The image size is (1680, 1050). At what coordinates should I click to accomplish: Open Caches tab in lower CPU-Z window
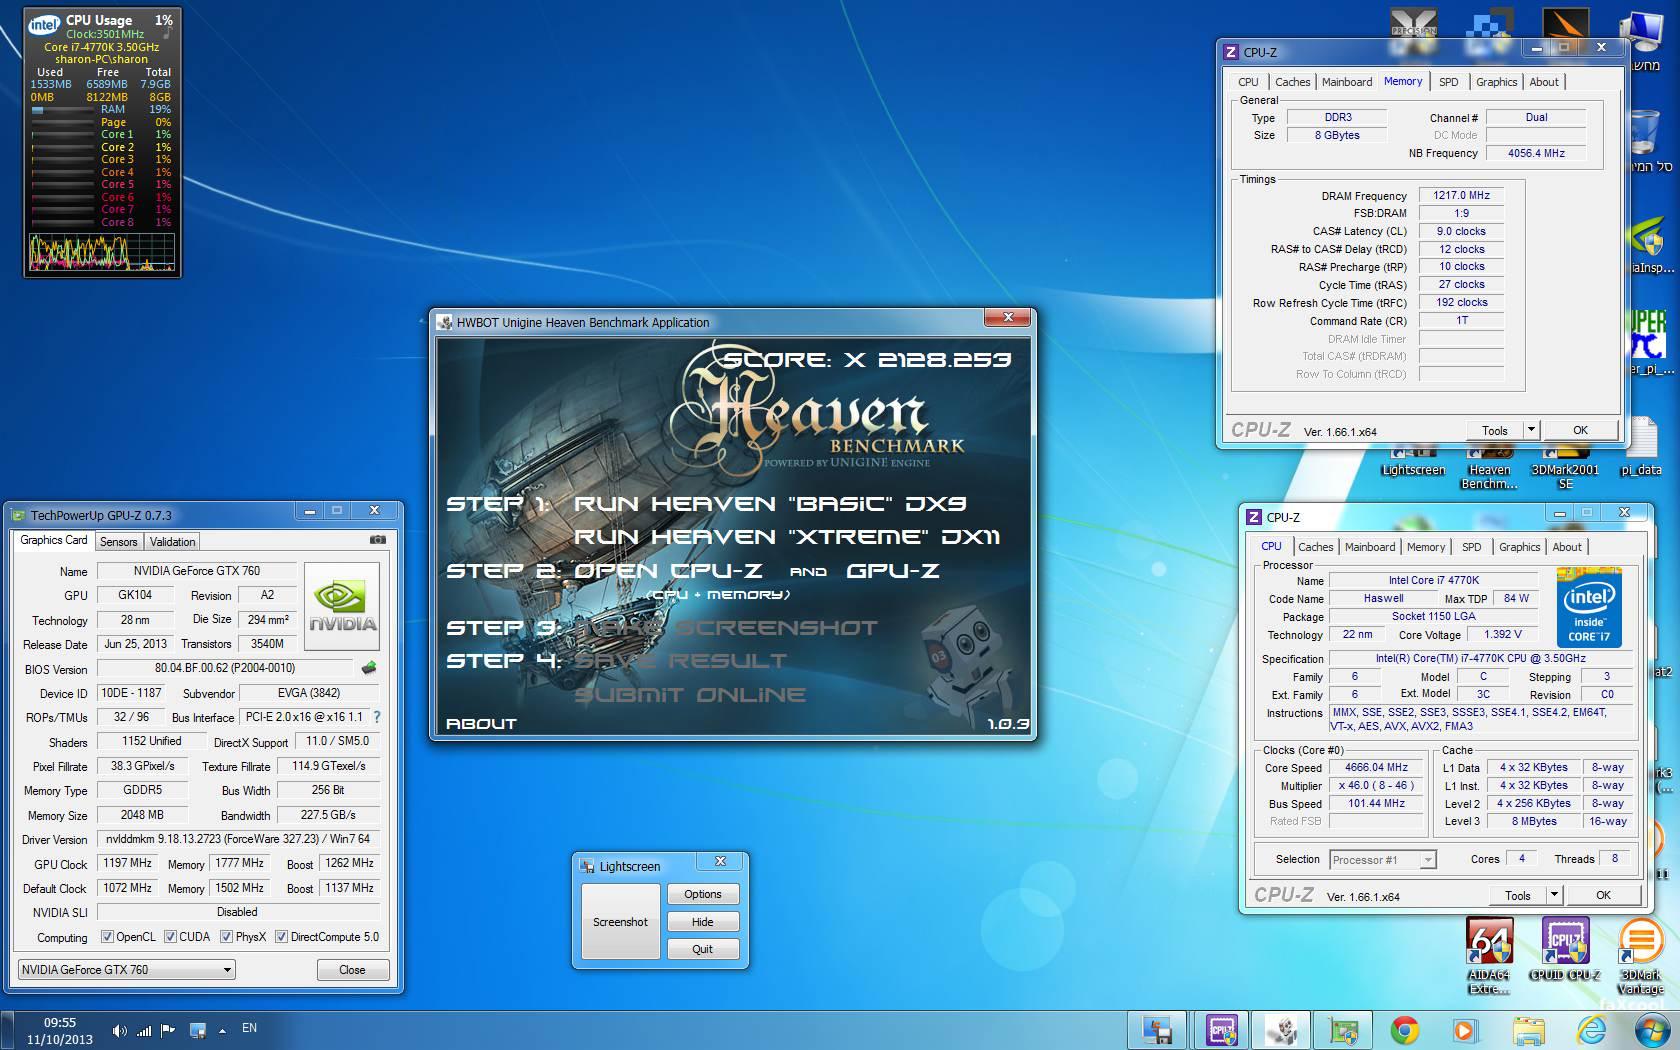click(1316, 547)
